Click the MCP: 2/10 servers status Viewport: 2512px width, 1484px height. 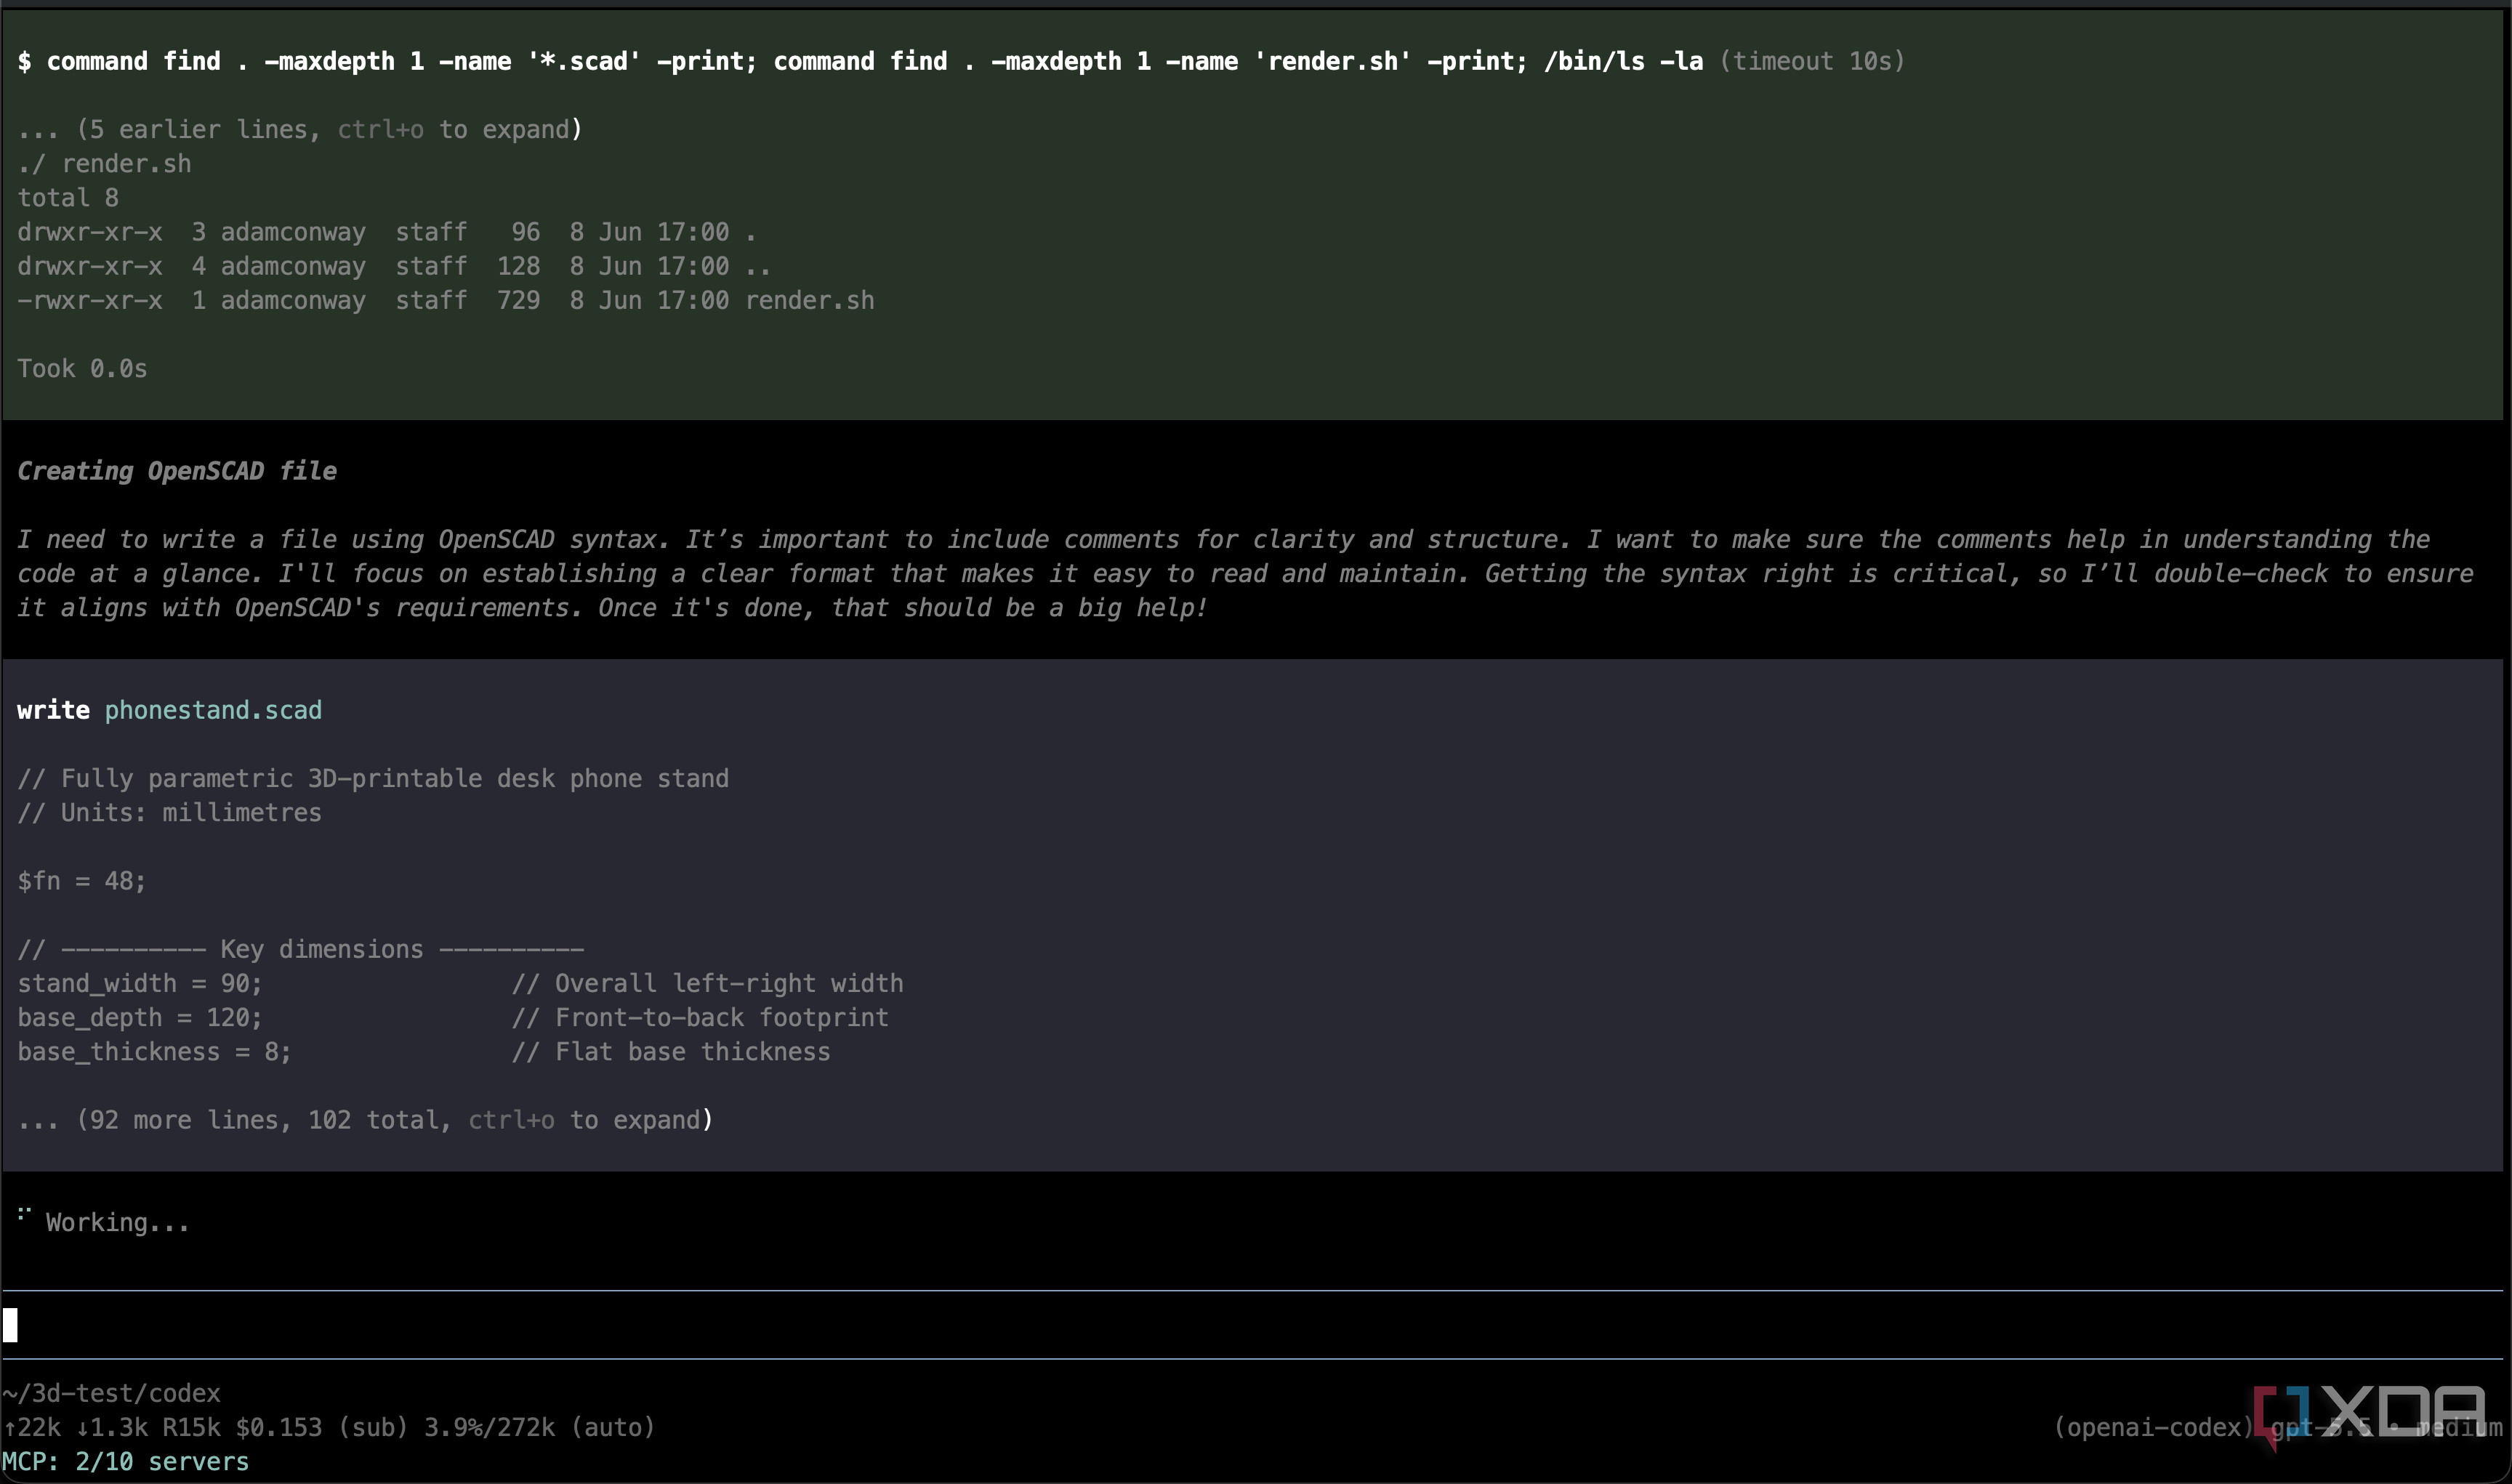(125, 1461)
